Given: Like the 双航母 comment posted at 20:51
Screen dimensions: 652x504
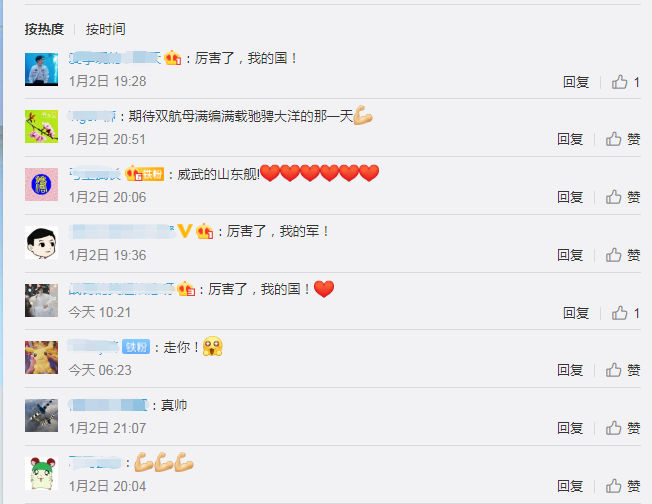Looking at the screenshot, I should point(622,139).
